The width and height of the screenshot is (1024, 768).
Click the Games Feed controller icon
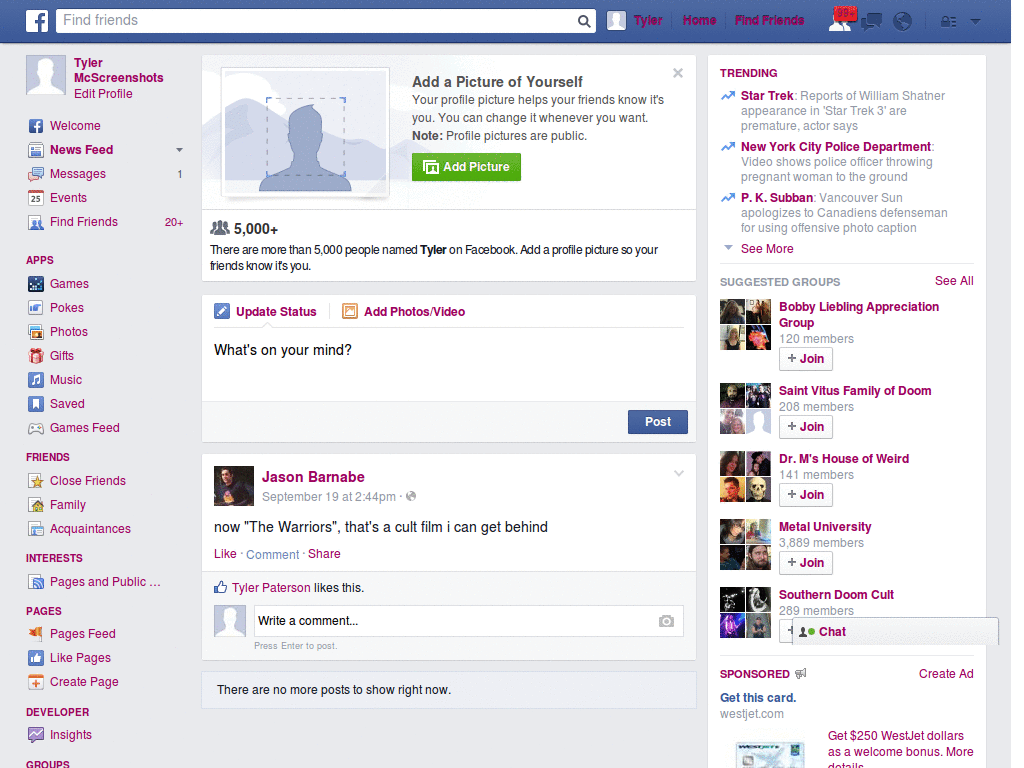(x=36, y=428)
